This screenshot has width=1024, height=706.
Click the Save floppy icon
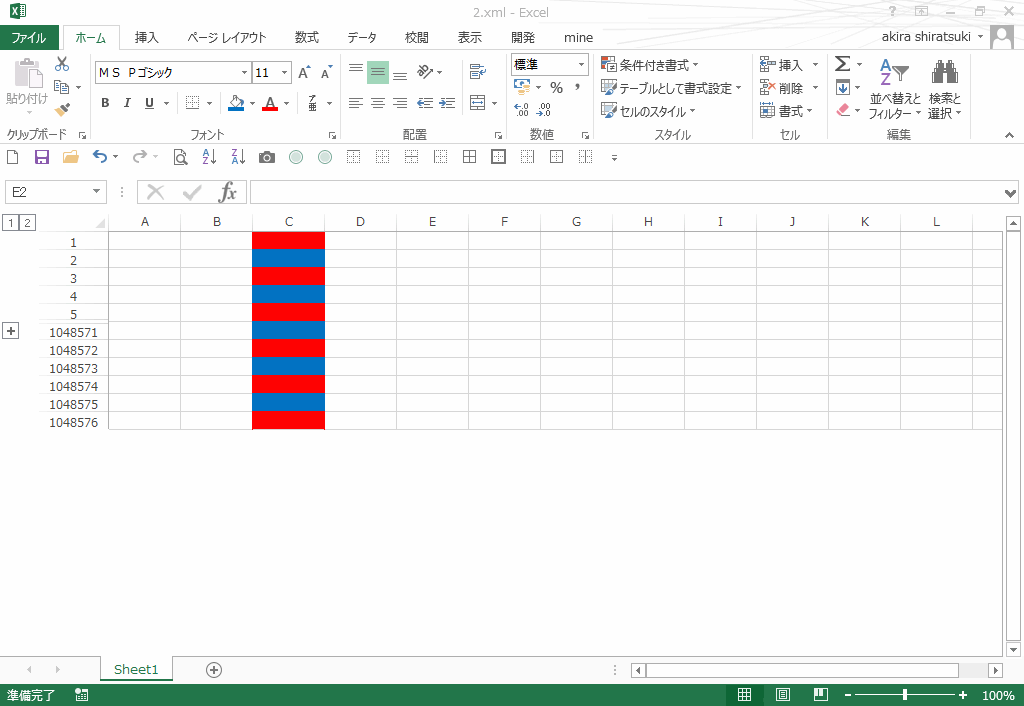(x=42, y=157)
